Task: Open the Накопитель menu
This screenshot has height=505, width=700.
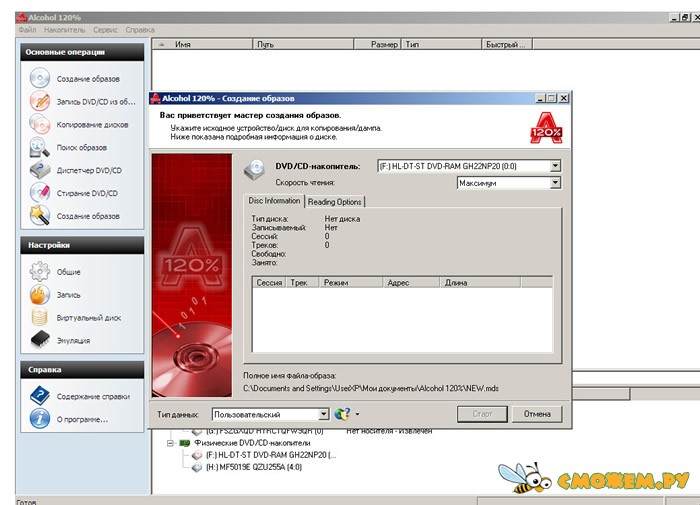Action: click(64, 29)
